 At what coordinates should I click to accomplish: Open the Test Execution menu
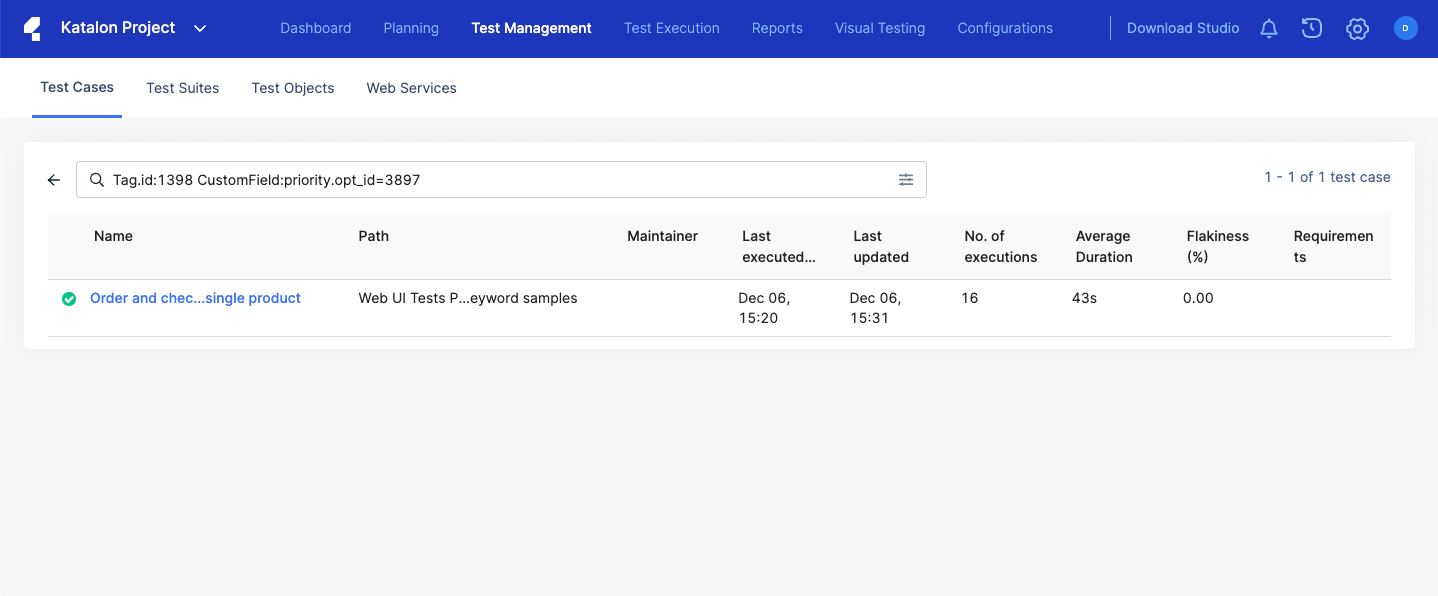click(671, 28)
